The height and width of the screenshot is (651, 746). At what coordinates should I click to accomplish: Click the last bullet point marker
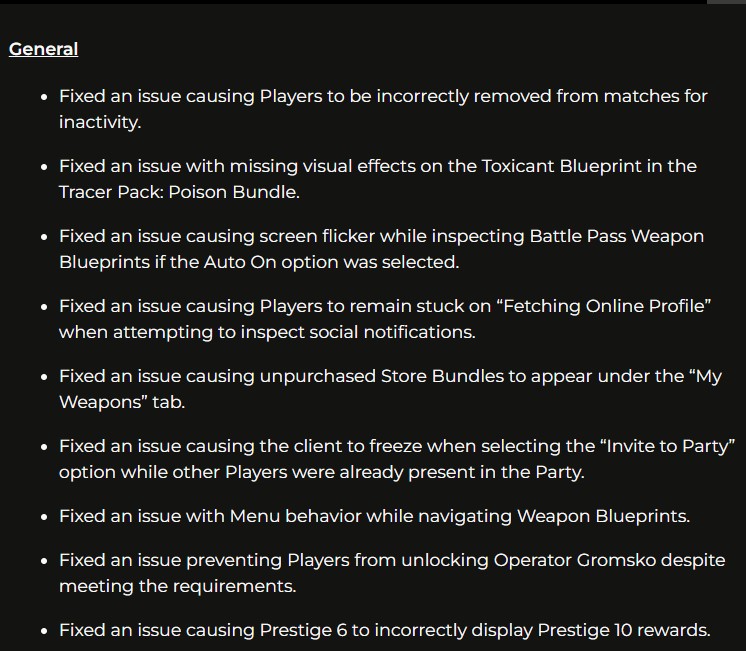point(44,631)
